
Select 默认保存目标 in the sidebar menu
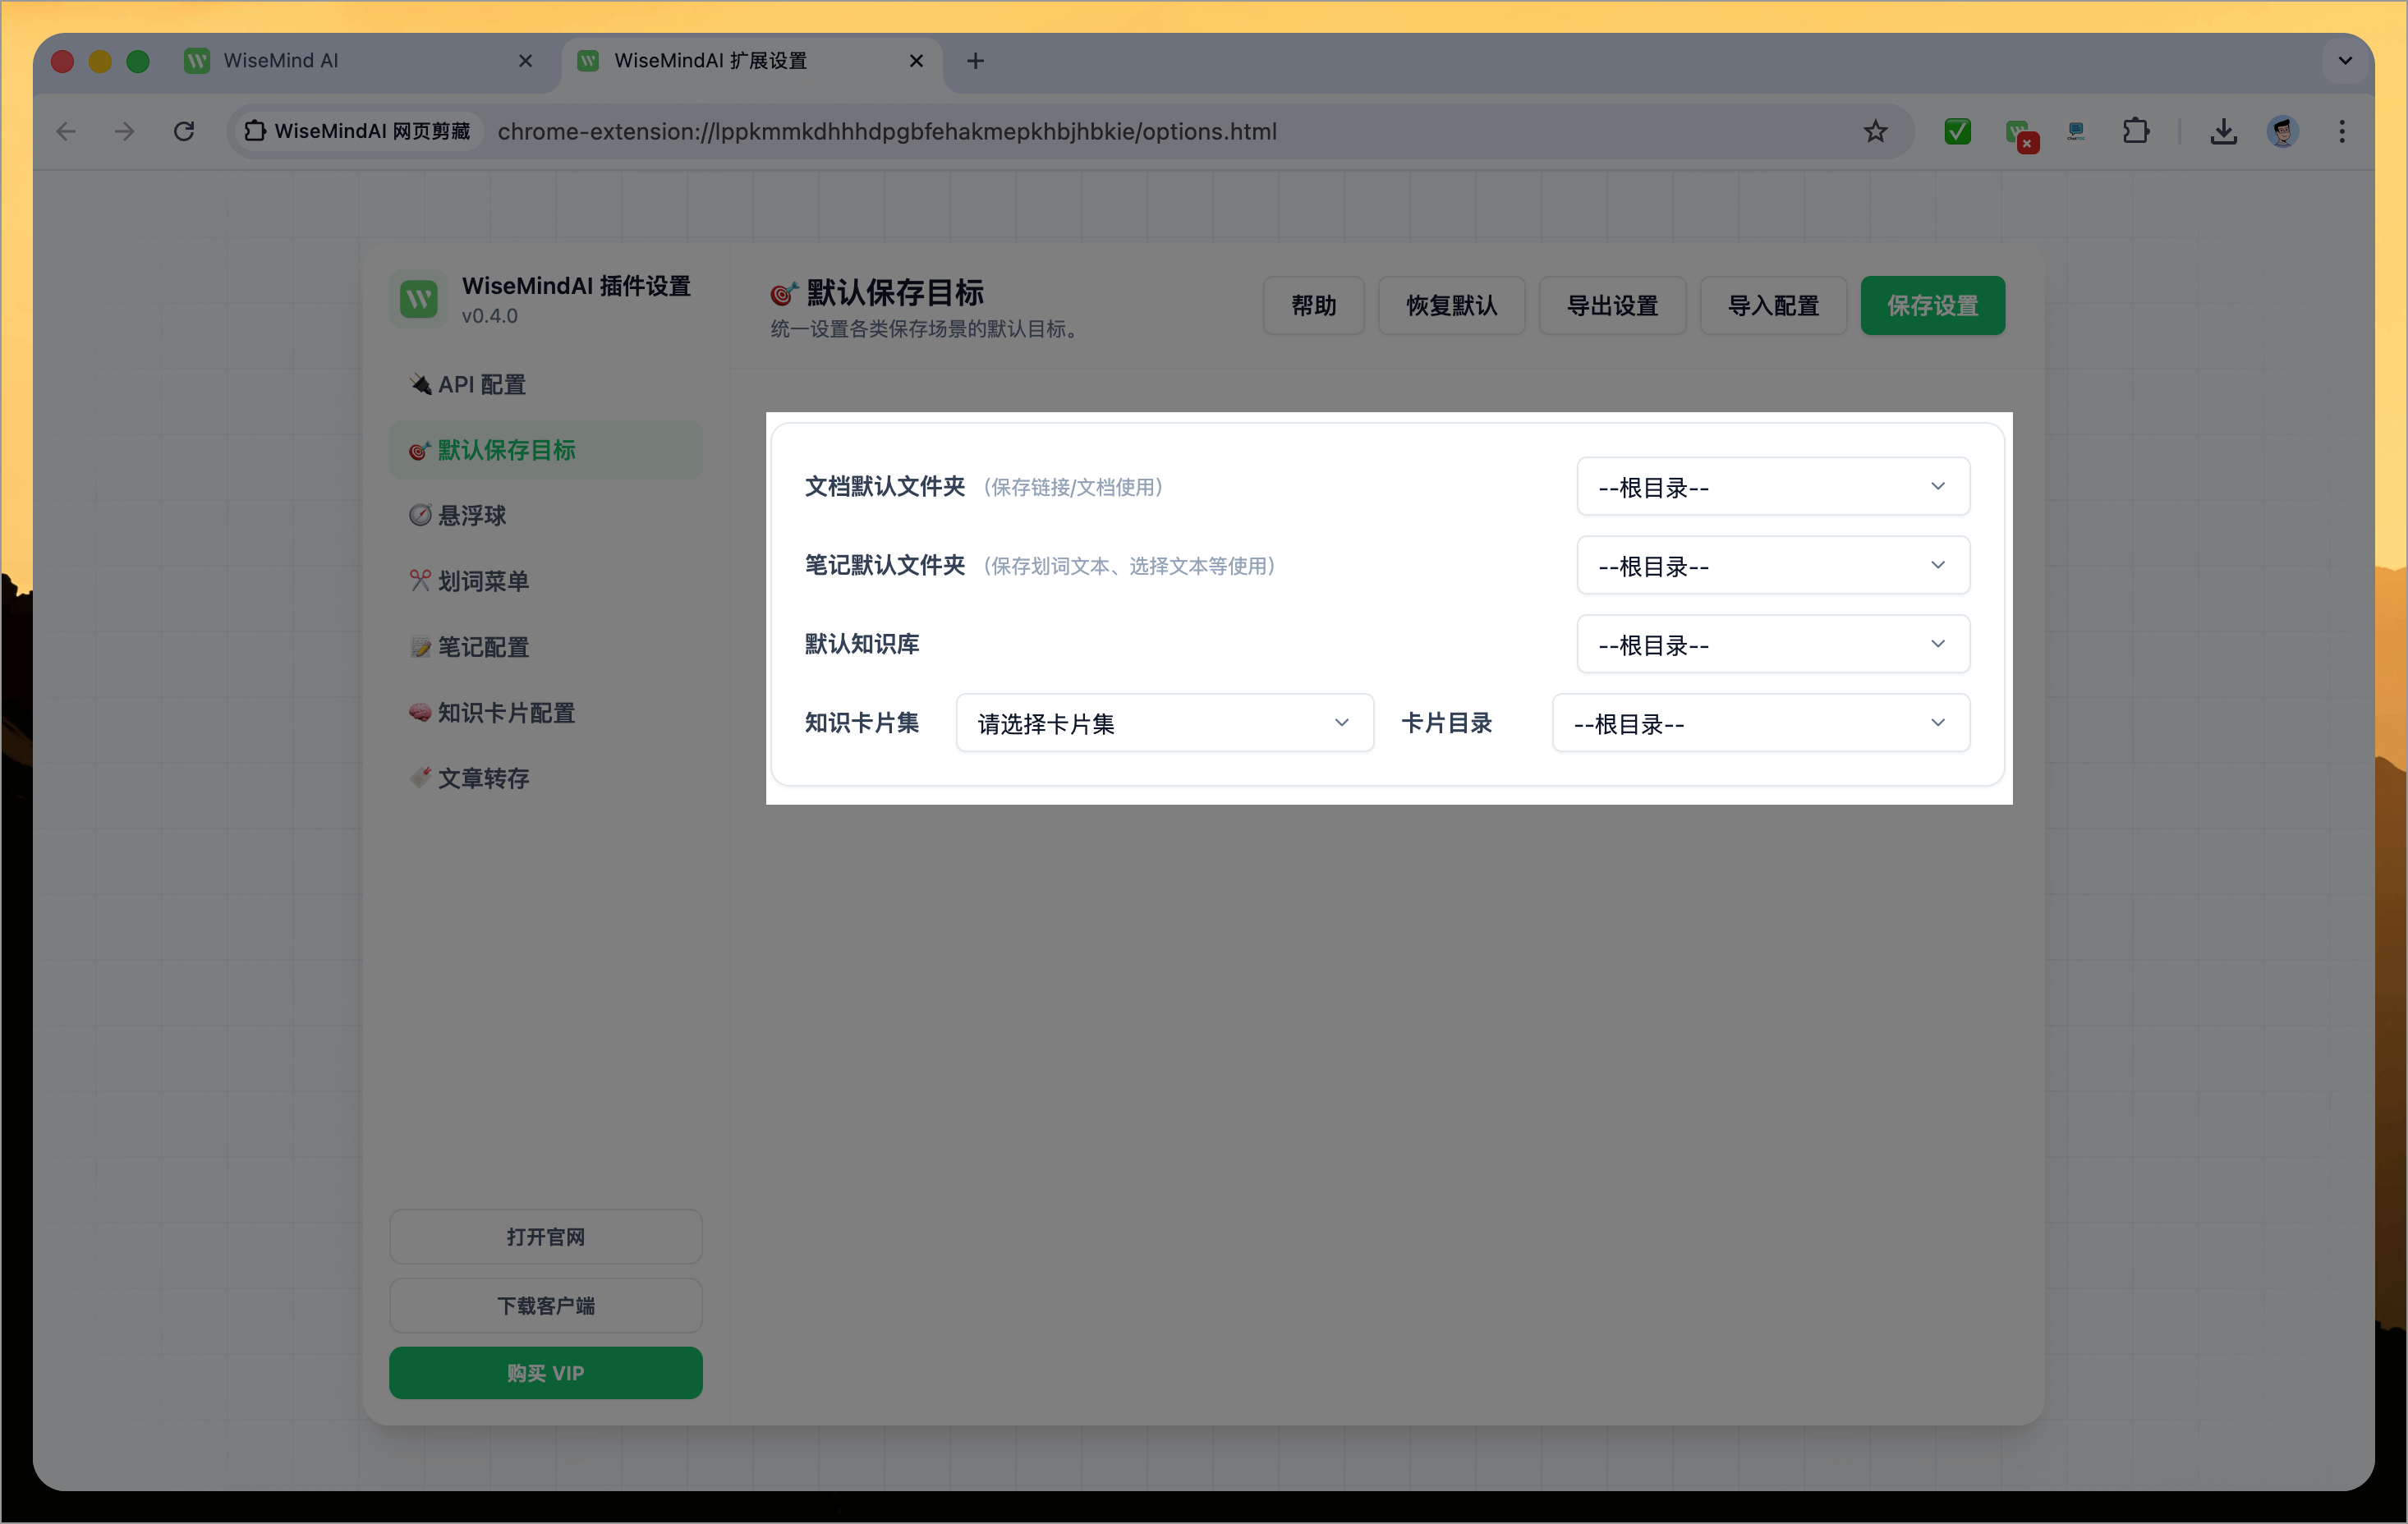pyautogui.click(x=546, y=450)
